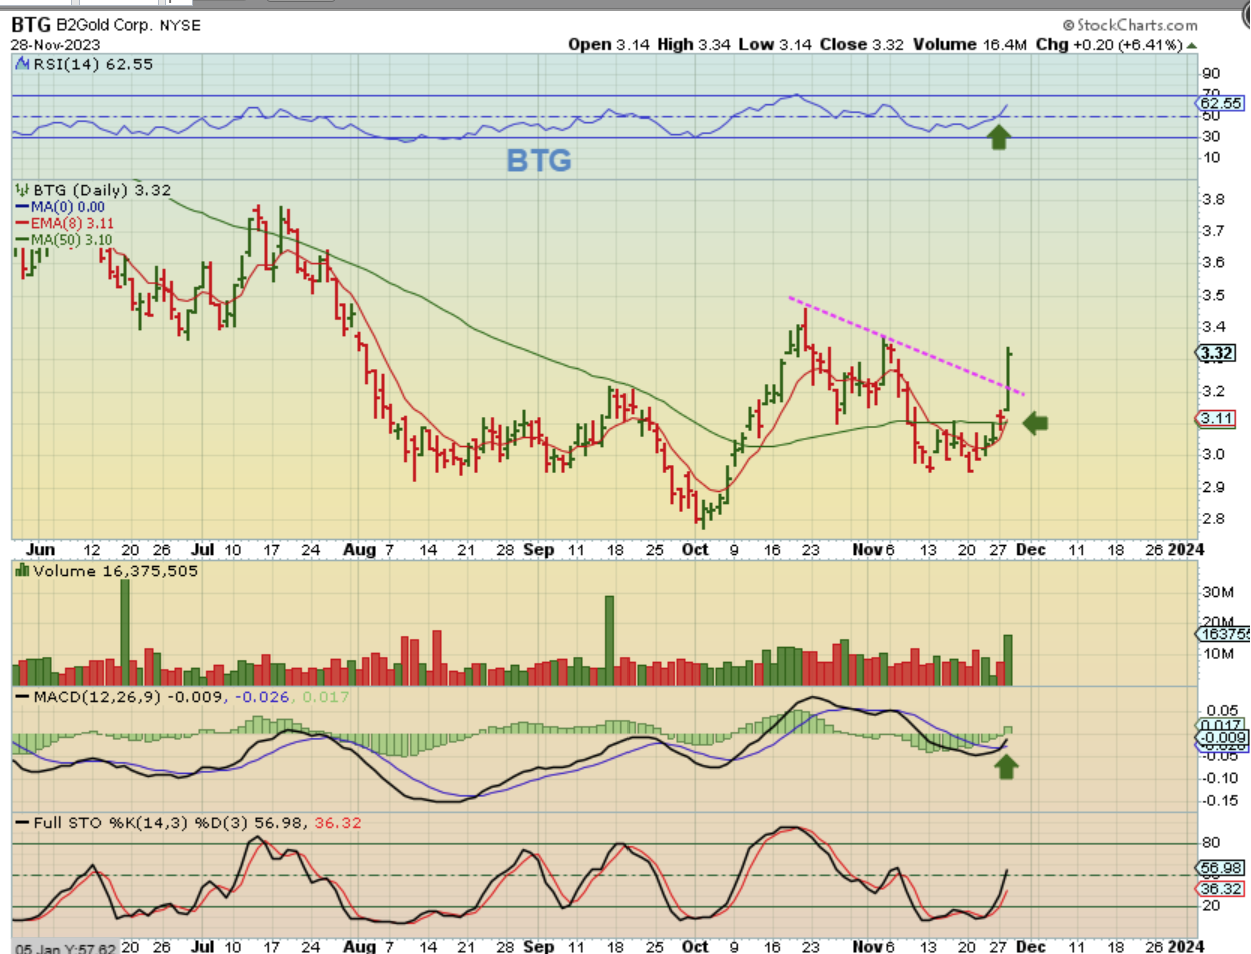Viewport: 1251px width, 954px height.
Task: Click the StockCharts.com copyright logo
Action: tap(1129, 25)
